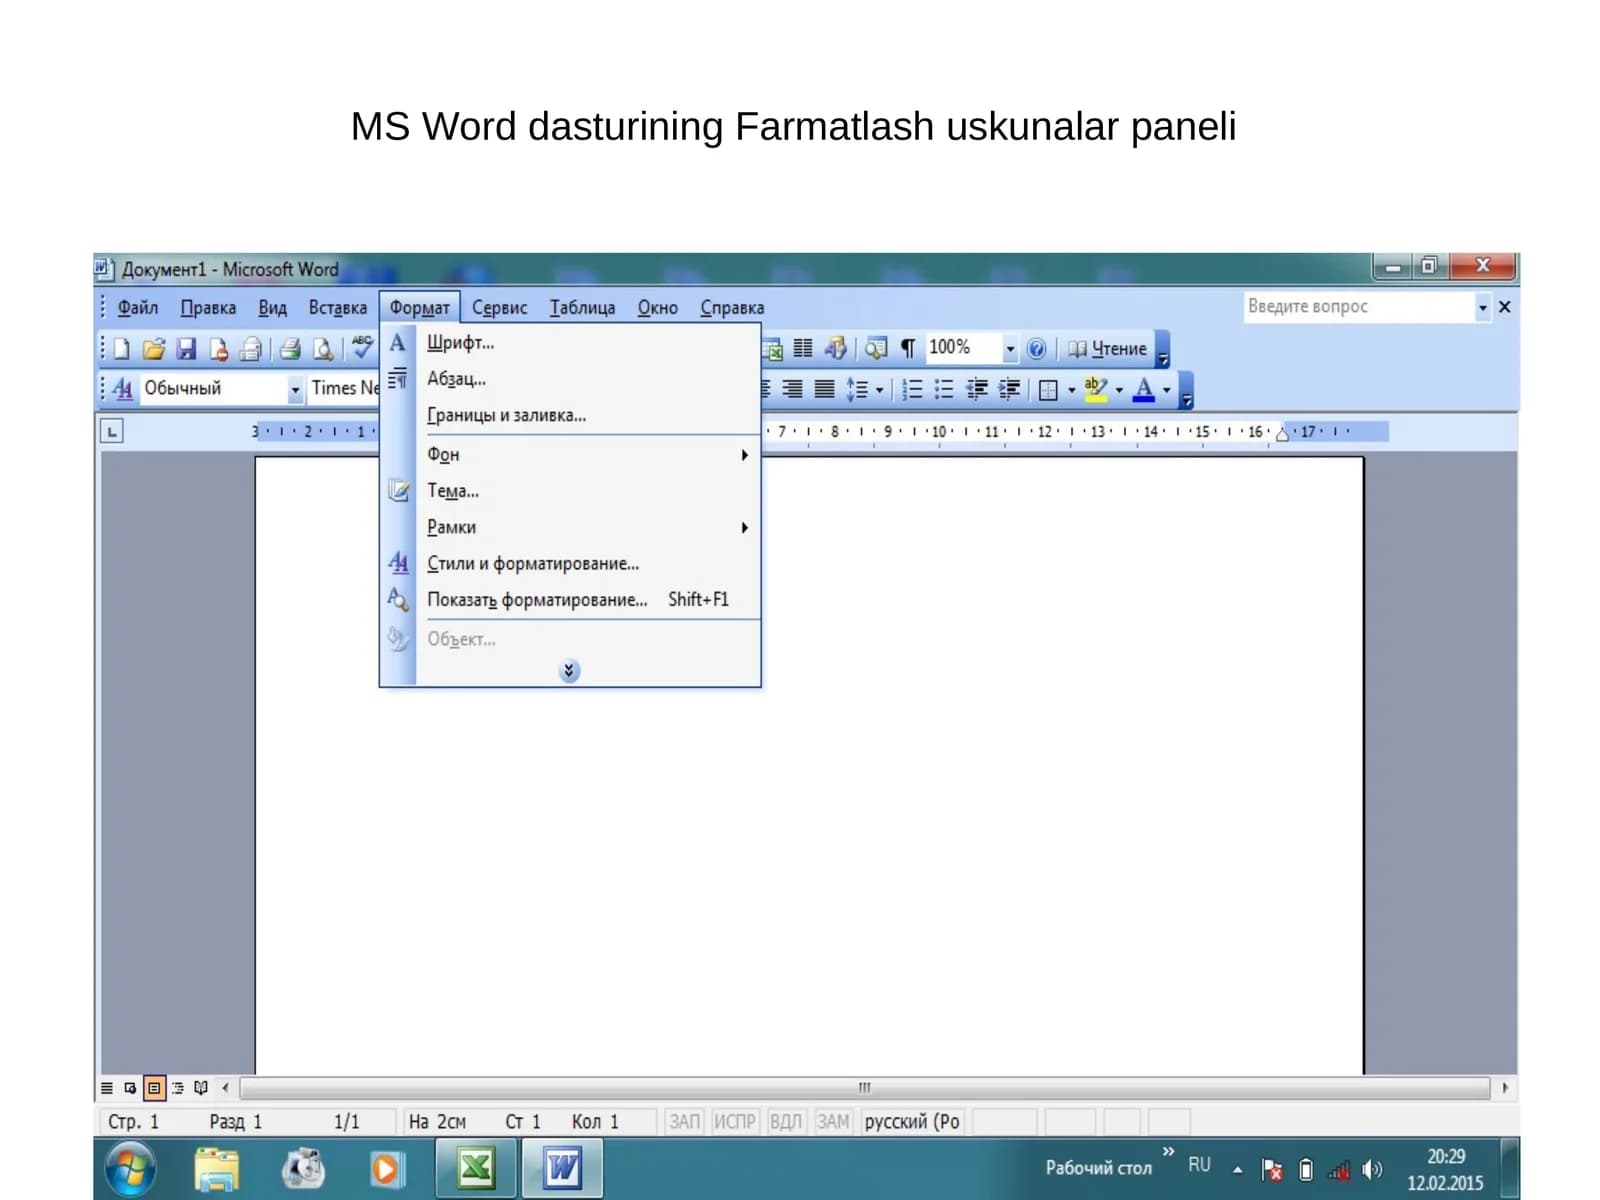Toggle ВДЛ extend selection indicator
Screen dimensions: 1600x1200
[786, 1122]
